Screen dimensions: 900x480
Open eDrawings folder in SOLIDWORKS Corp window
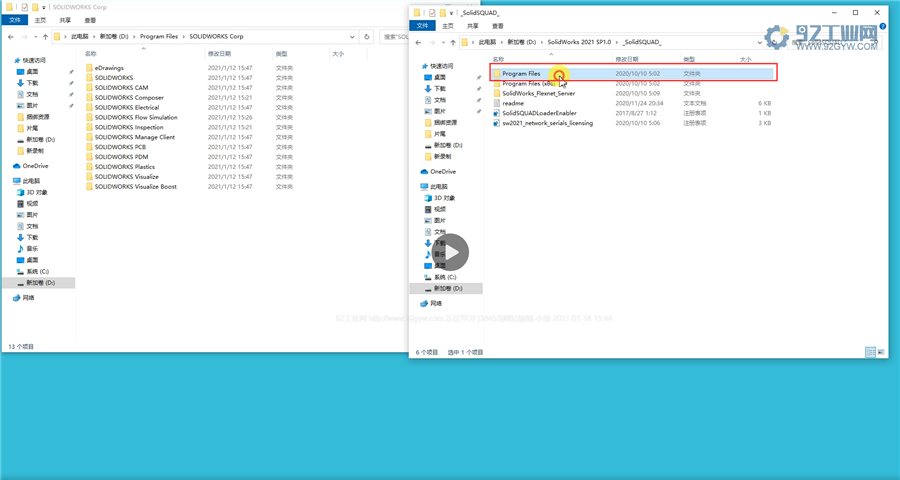click(109, 68)
